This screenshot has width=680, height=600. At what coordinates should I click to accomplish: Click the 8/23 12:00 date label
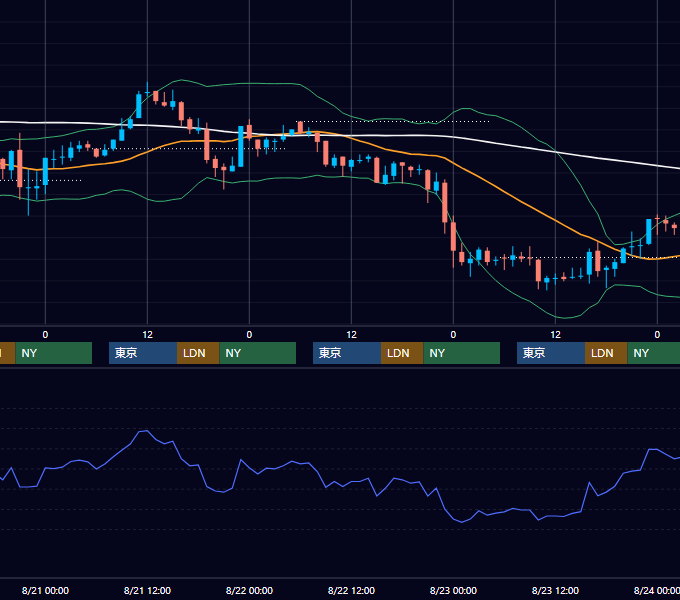(x=556, y=590)
